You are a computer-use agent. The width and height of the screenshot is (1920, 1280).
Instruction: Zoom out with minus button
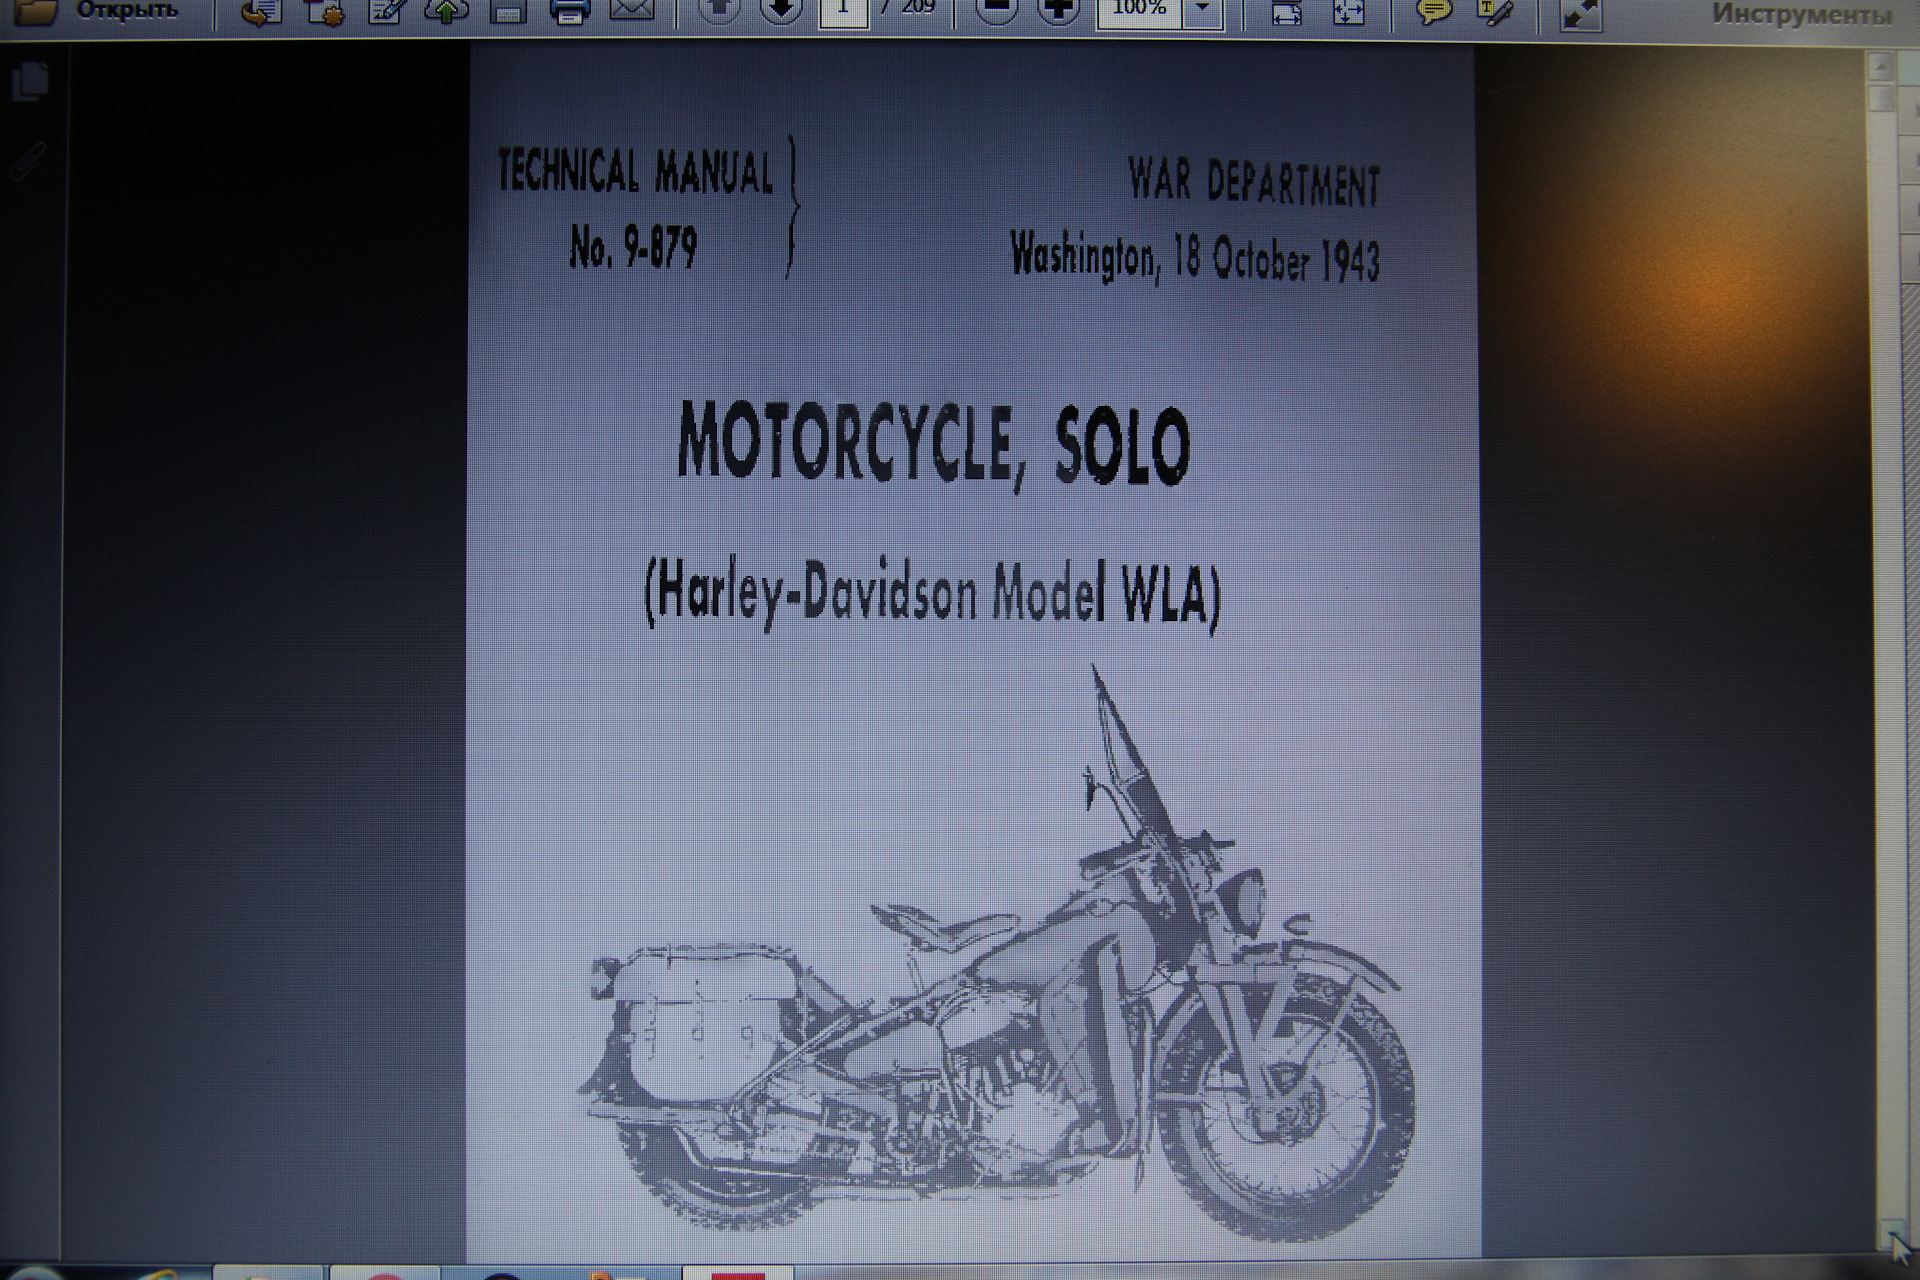(995, 10)
